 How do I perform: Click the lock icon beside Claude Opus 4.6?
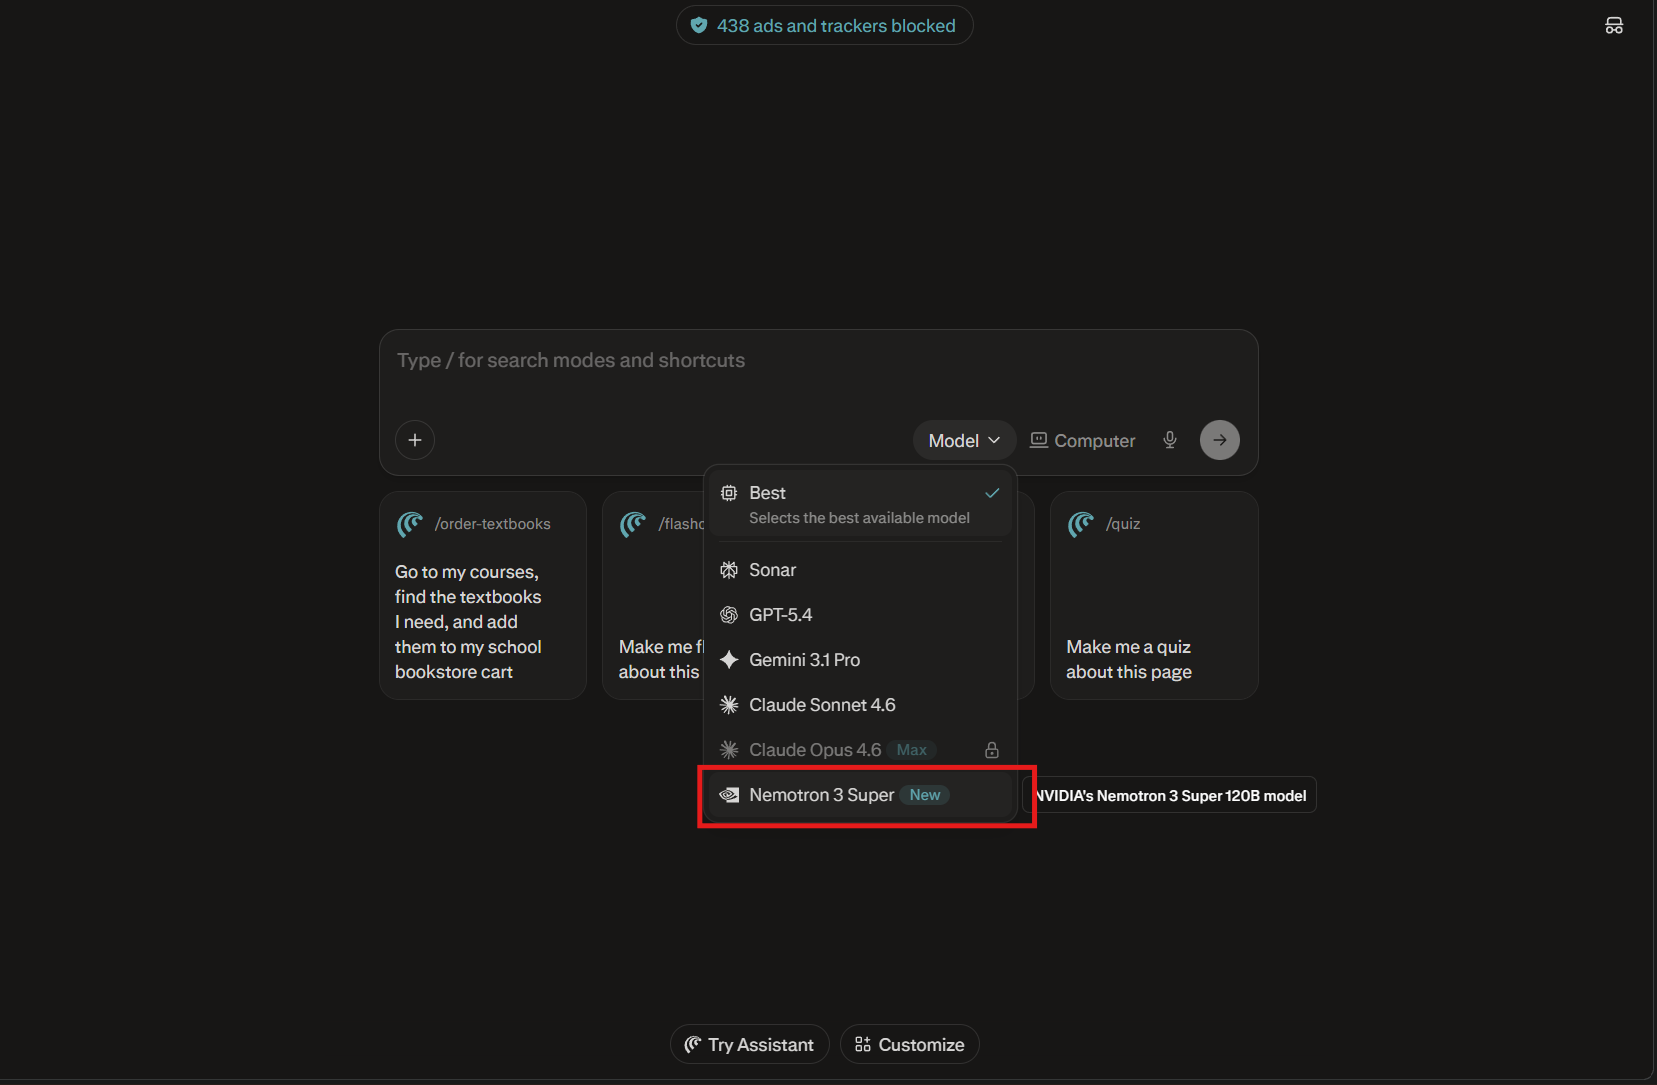point(992,750)
